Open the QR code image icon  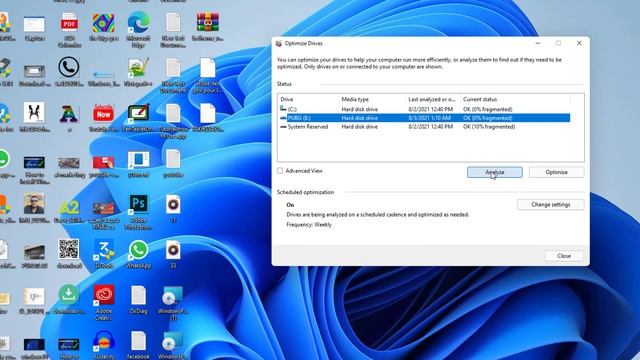(69, 249)
